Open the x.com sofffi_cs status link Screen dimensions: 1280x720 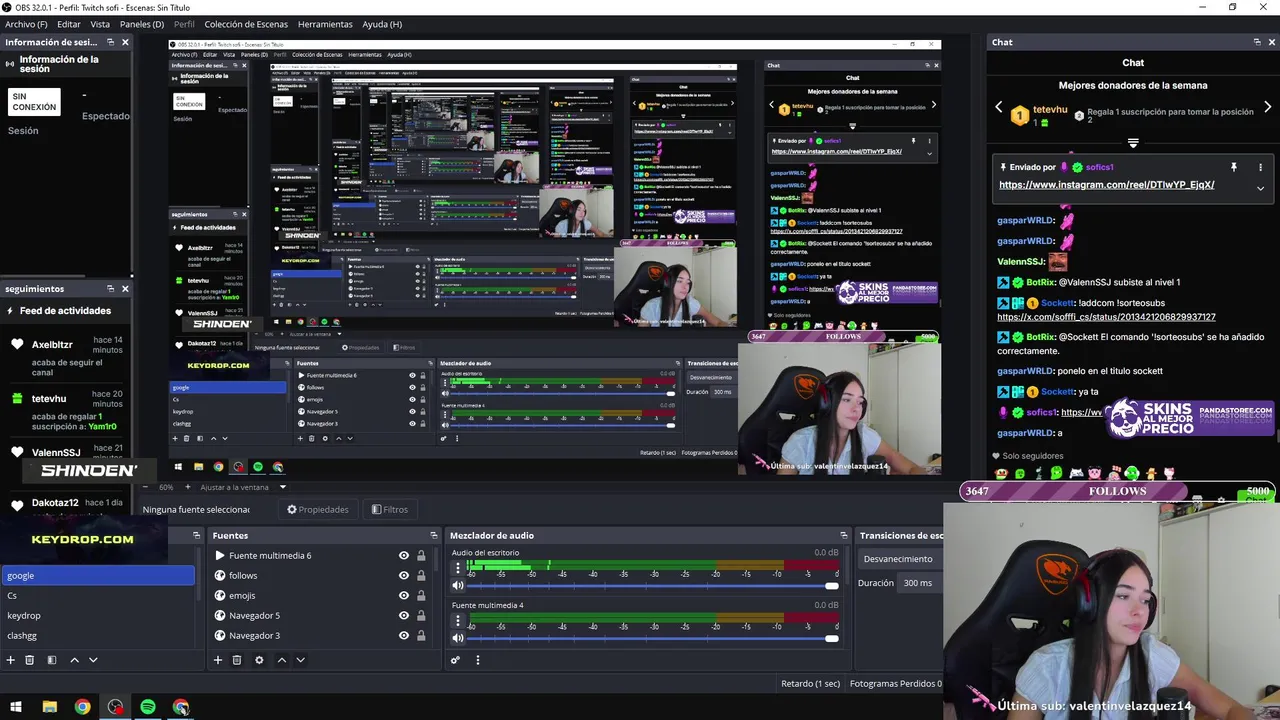point(1106,317)
